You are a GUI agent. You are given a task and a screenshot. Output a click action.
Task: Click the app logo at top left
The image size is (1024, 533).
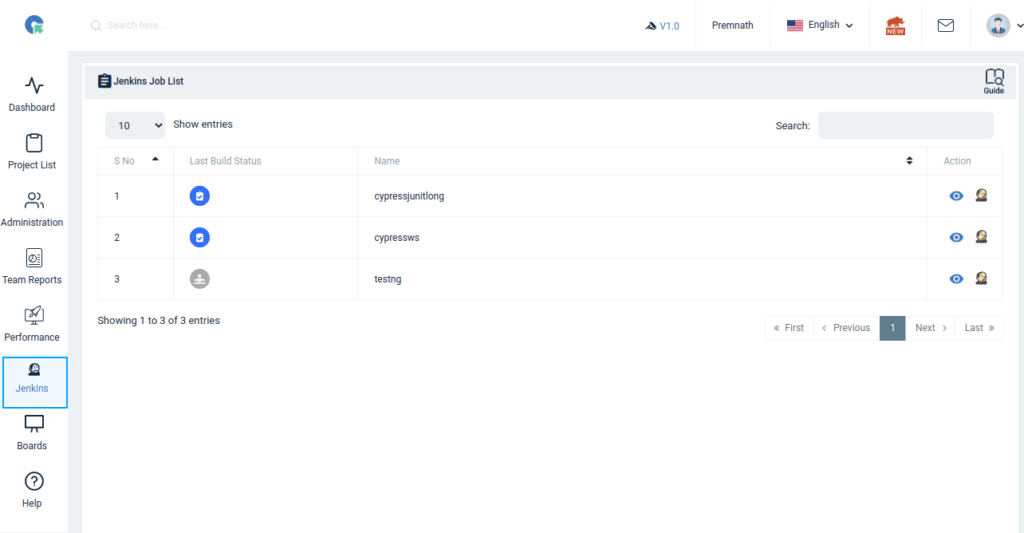pyautogui.click(x=34, y=25)
